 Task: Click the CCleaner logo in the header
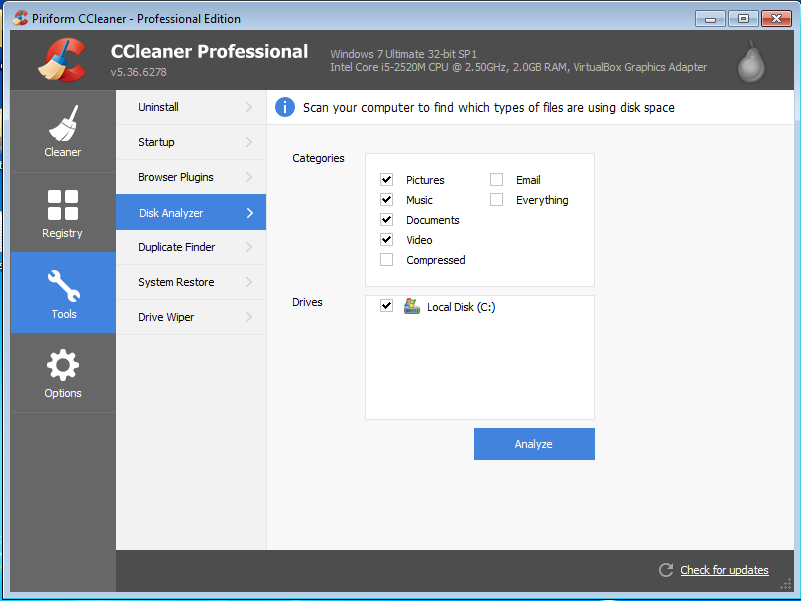(62, 59)
